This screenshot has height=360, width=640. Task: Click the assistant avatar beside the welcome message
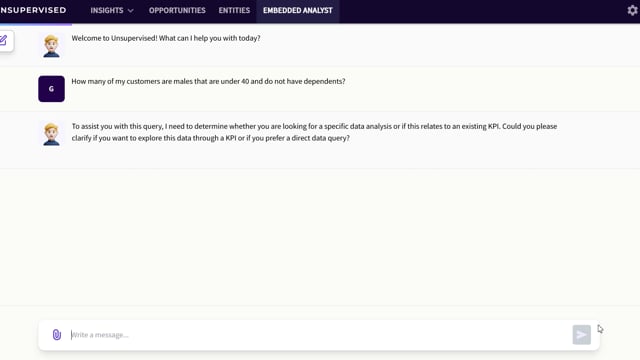[51, 46]
